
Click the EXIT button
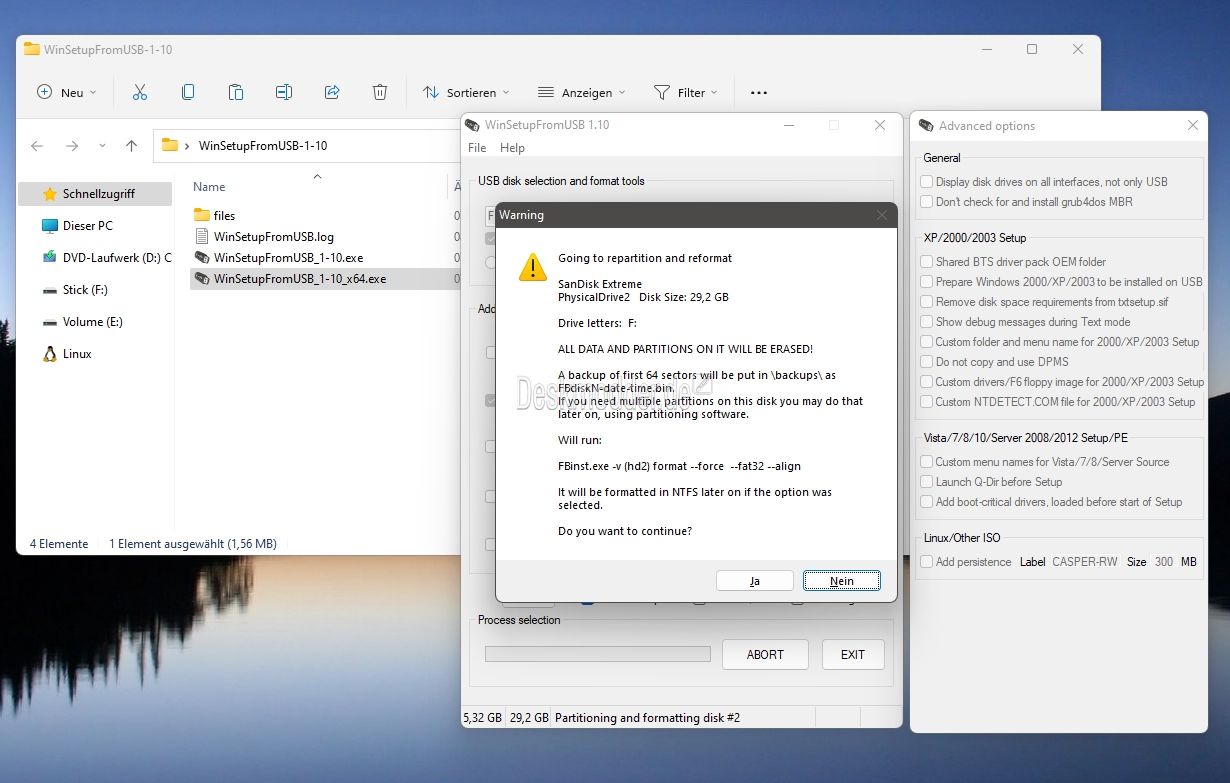853,655
